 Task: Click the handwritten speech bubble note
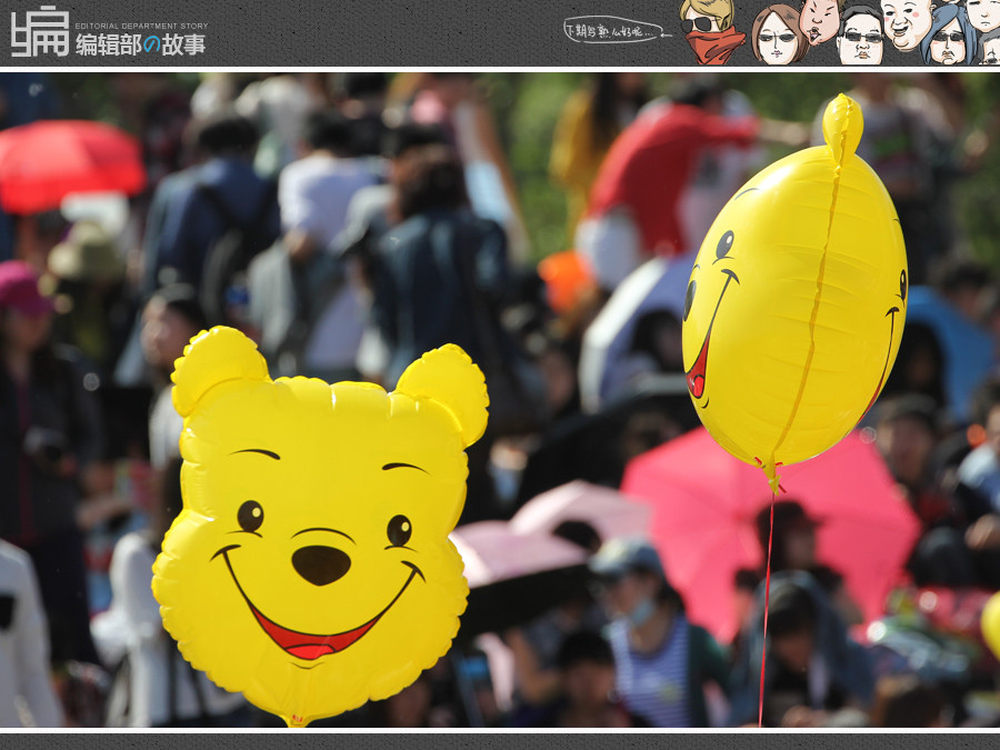pyautogui.click(x=617, y=31)
